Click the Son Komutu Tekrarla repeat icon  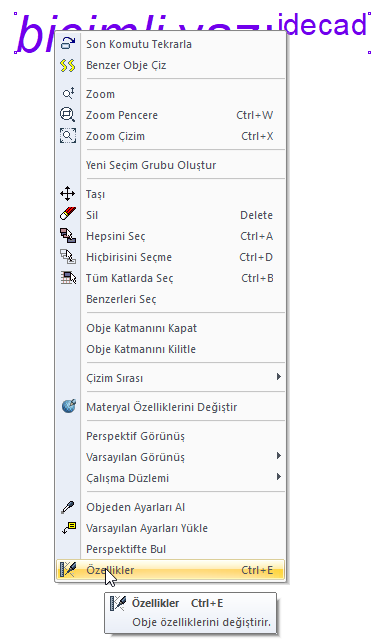point(68,43)
